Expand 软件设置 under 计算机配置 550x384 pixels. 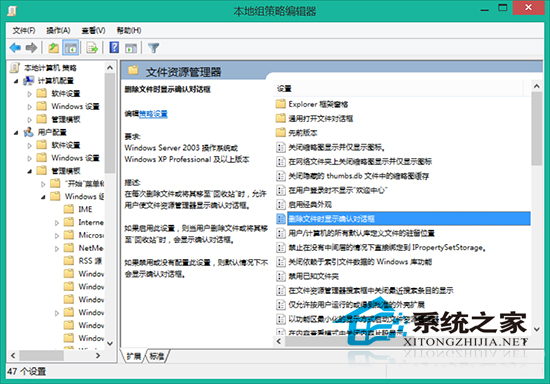click(x=30, y=94)
